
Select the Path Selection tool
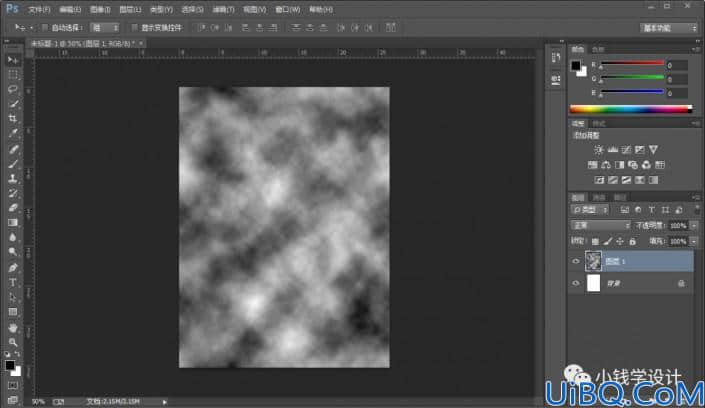tap(13, 297)
